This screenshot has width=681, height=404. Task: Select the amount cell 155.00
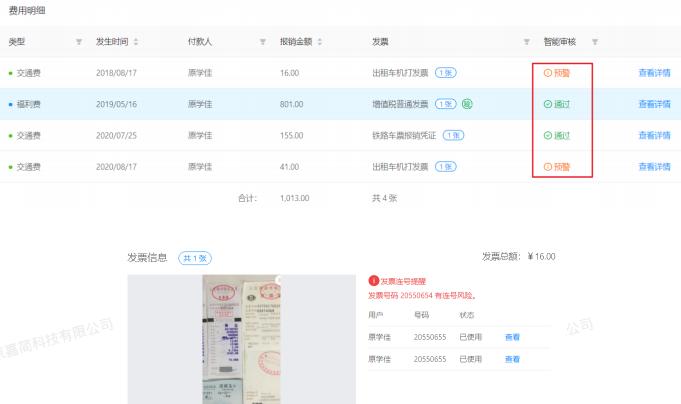click(291, 136)
